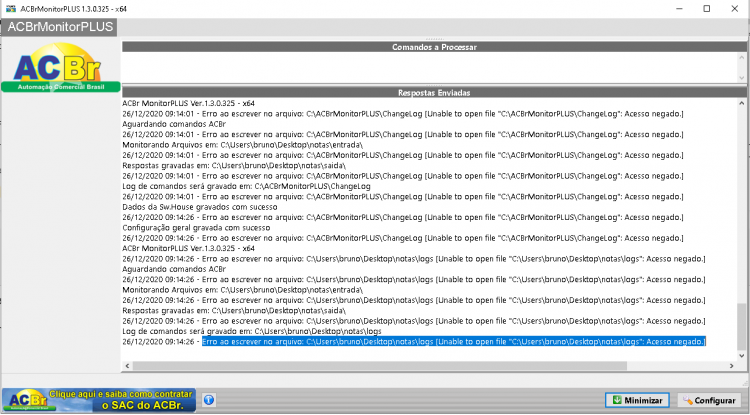
Task: Select the ACBrMonitorPLUS header tab
Action: (60, 27)
